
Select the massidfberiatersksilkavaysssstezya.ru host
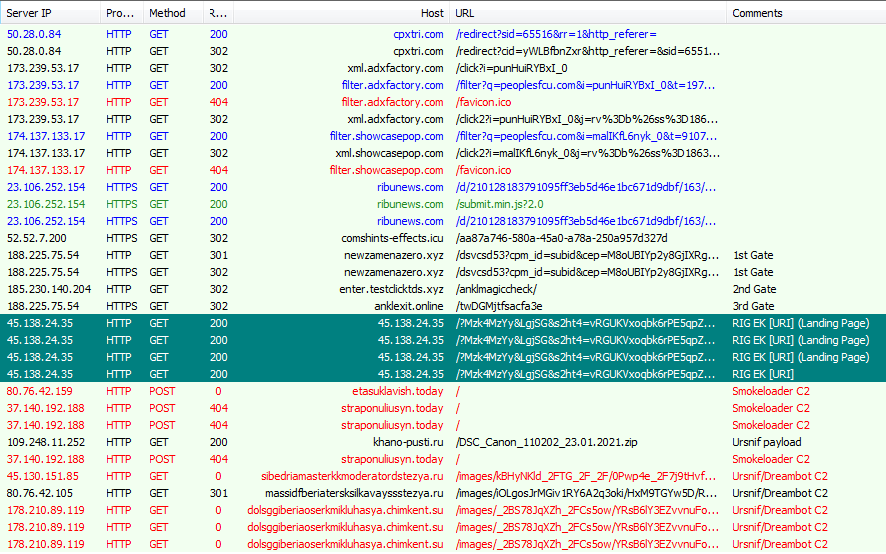coord(354,493)
